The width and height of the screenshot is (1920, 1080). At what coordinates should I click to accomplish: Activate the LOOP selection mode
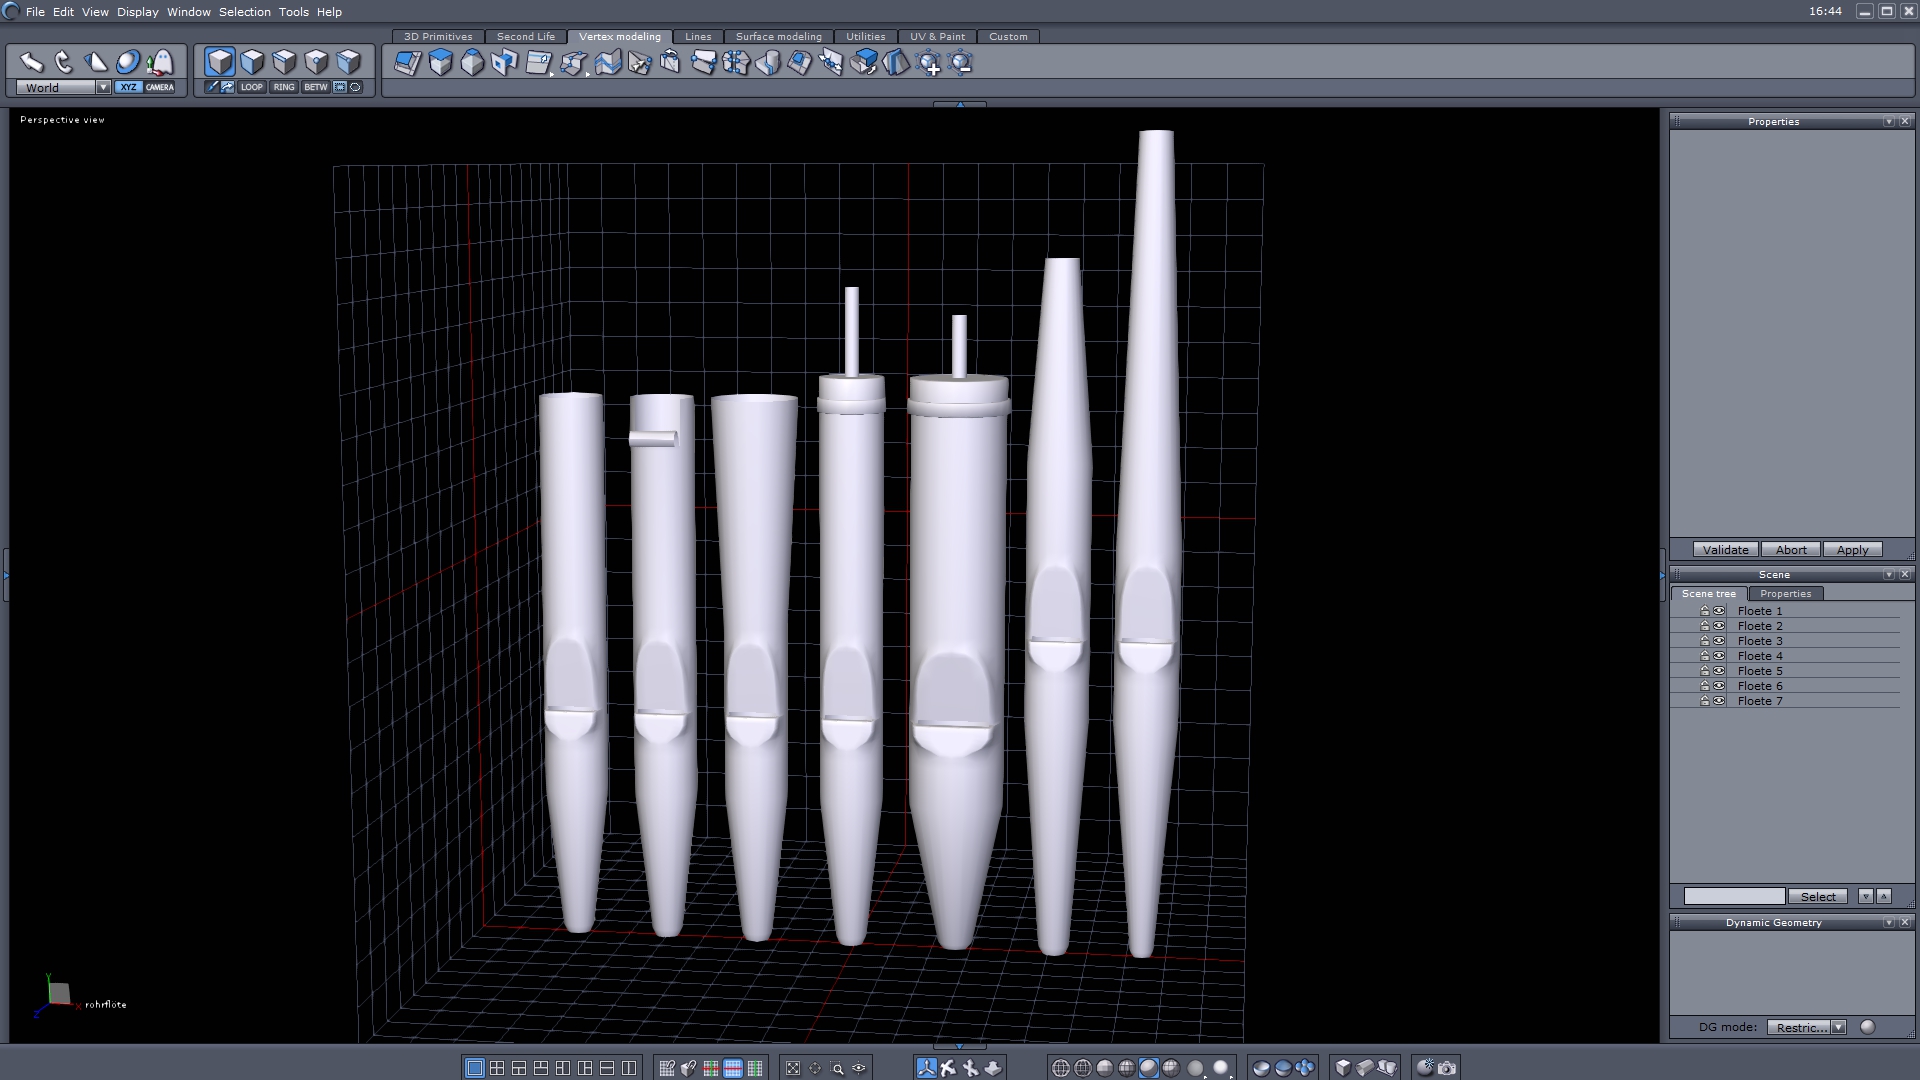point(251,87)
